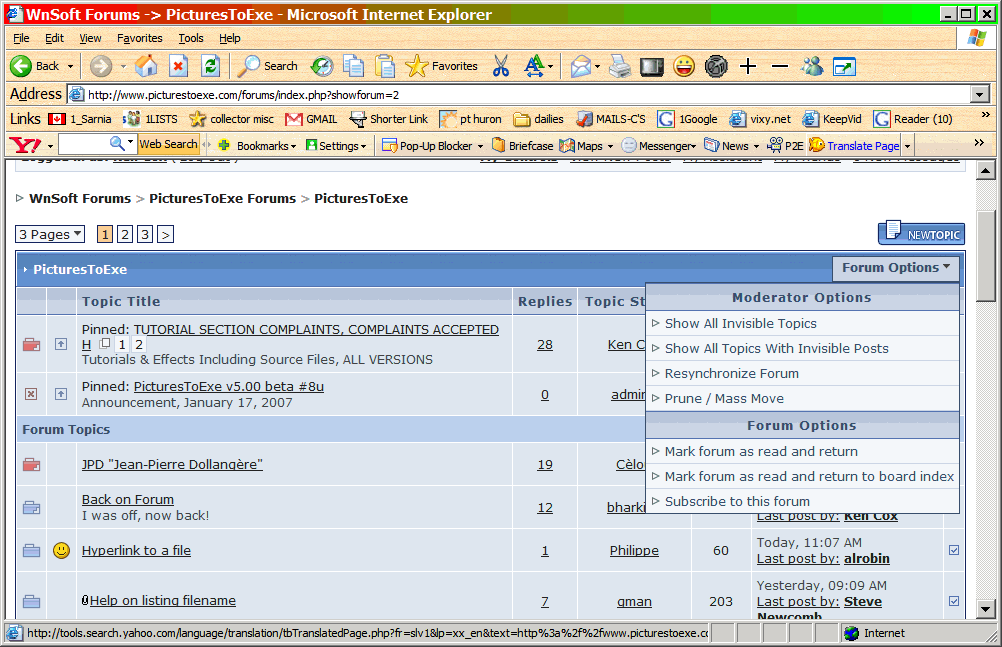Viewport: 1002px width, 647px height.
Task: Click the plus zoom-in icon
Action: (x=748, y=66)
